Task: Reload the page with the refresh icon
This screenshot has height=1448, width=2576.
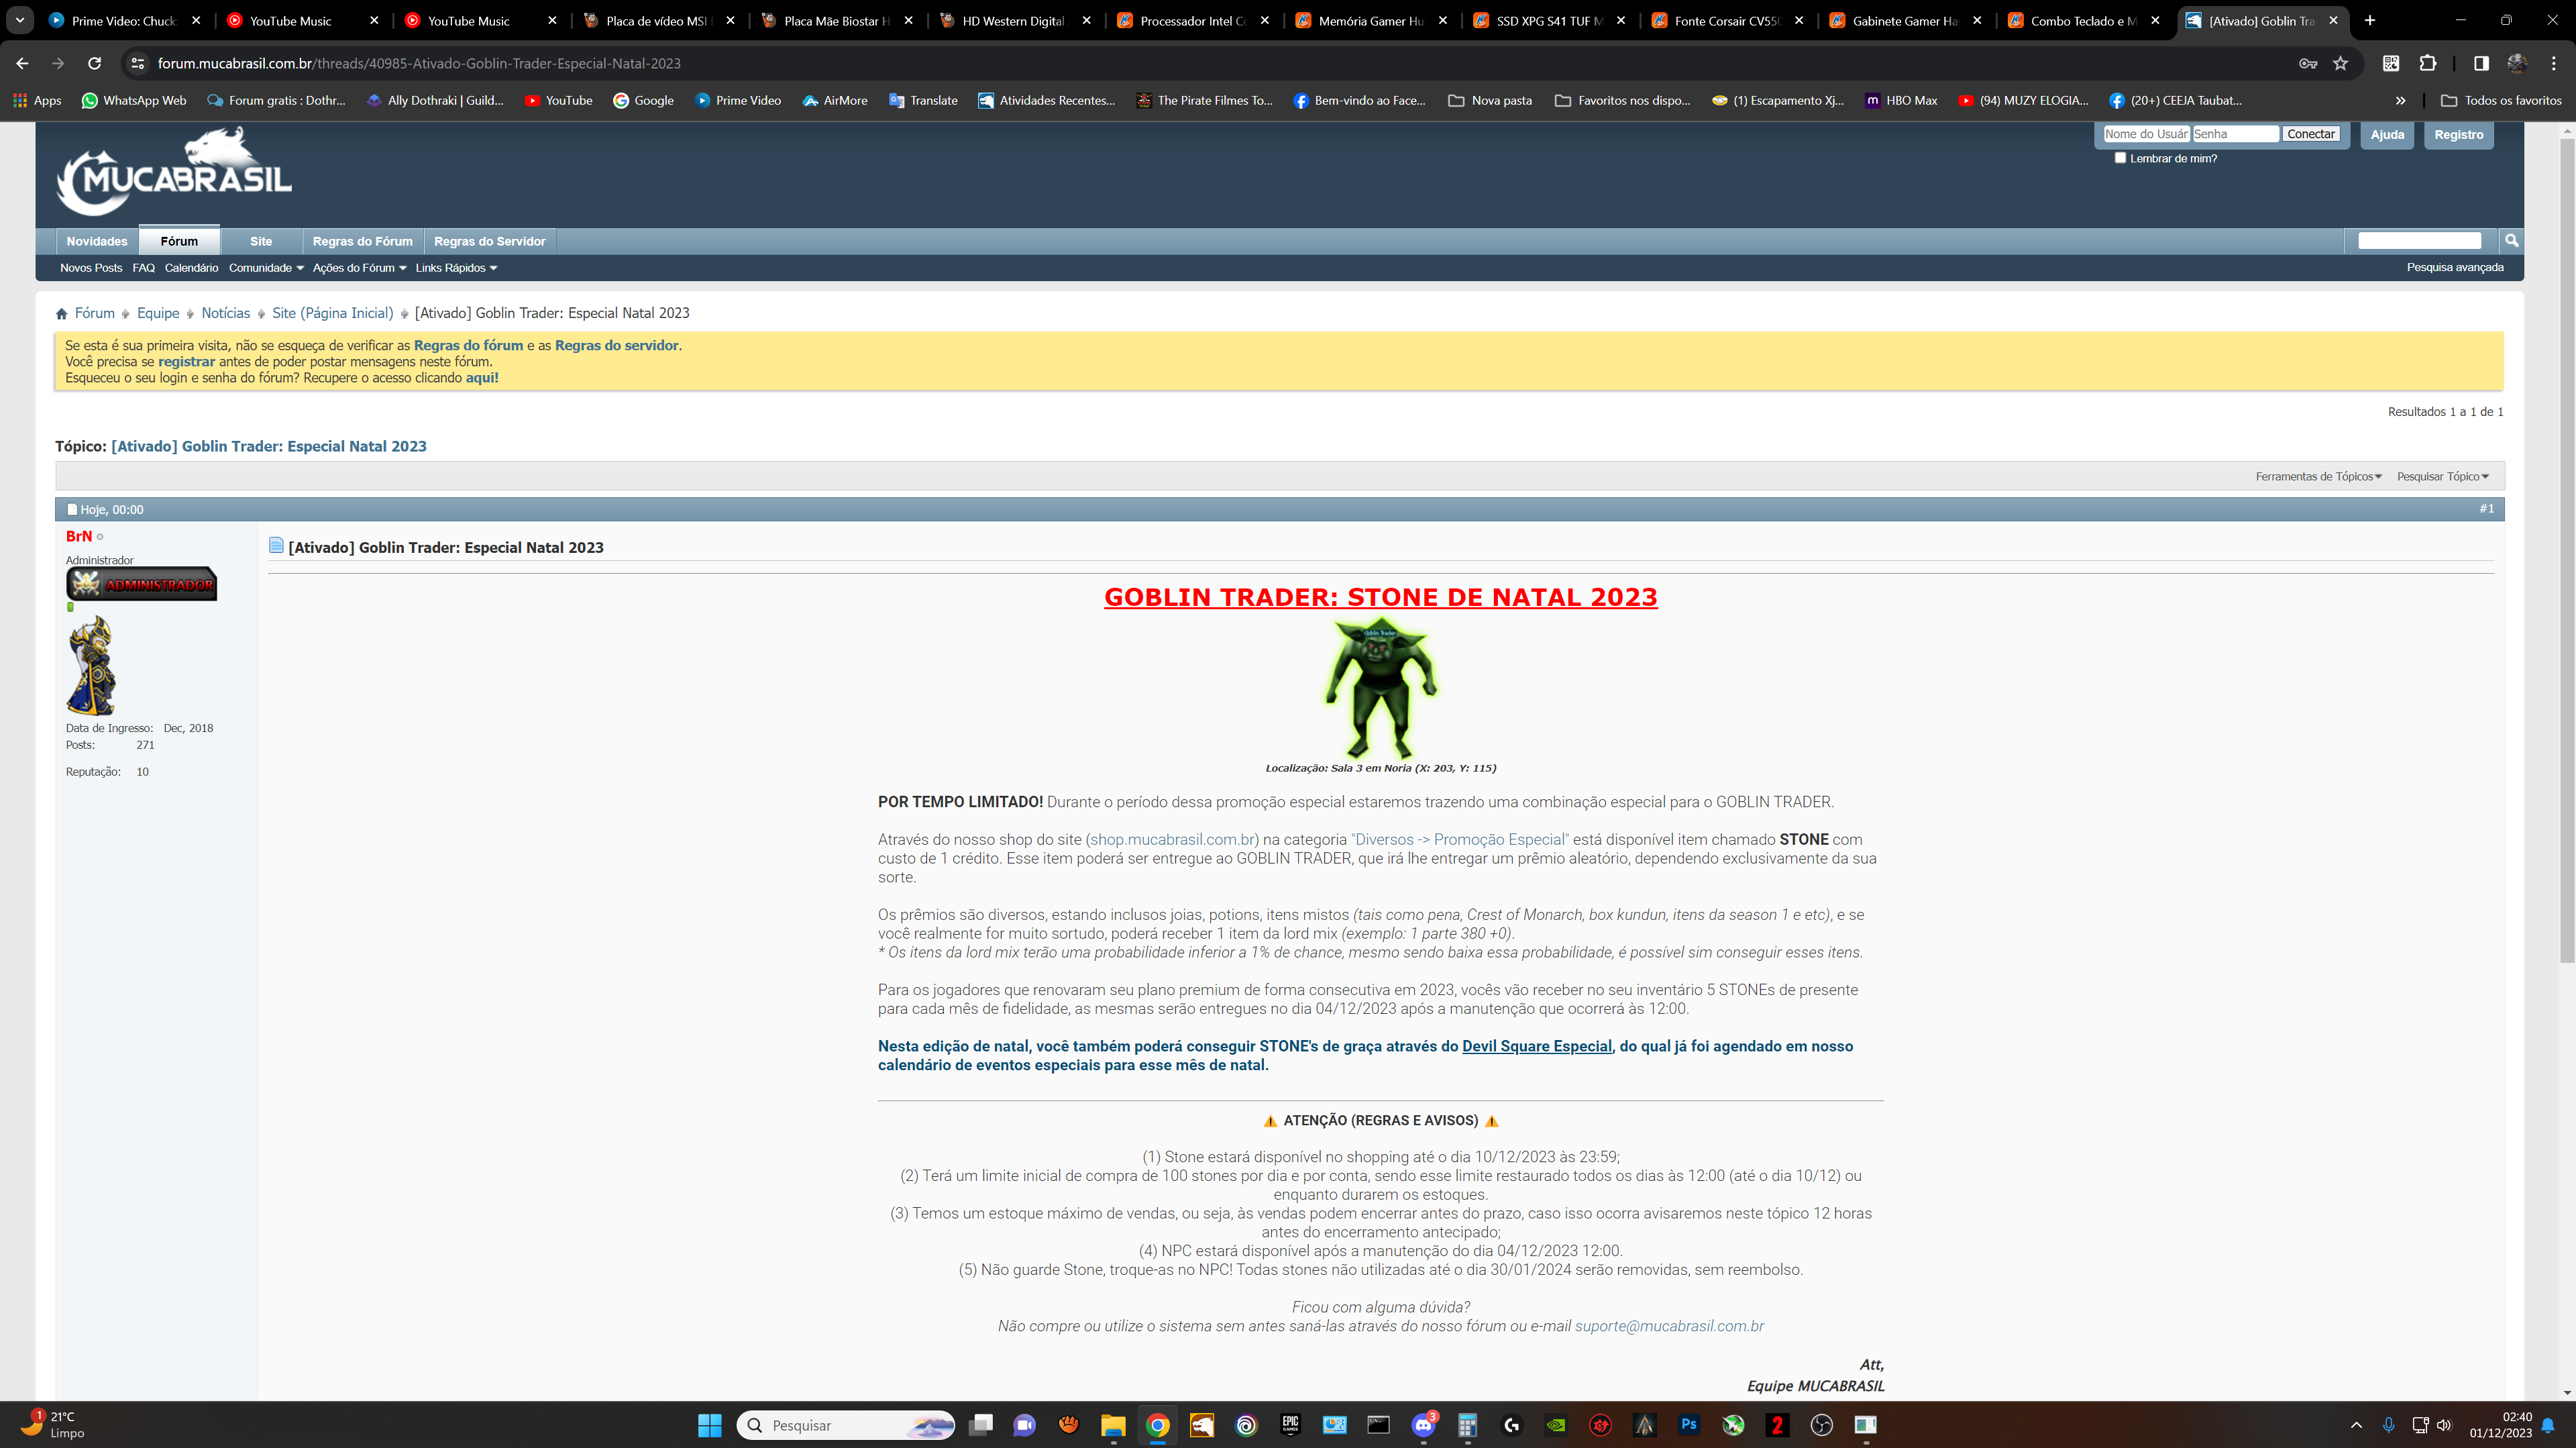Action: (x=94, y=63)
